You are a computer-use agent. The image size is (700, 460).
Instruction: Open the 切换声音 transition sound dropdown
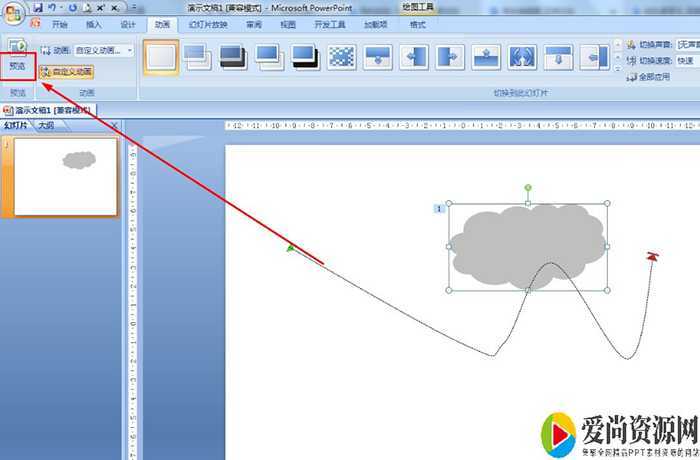(x=687, y=45)
